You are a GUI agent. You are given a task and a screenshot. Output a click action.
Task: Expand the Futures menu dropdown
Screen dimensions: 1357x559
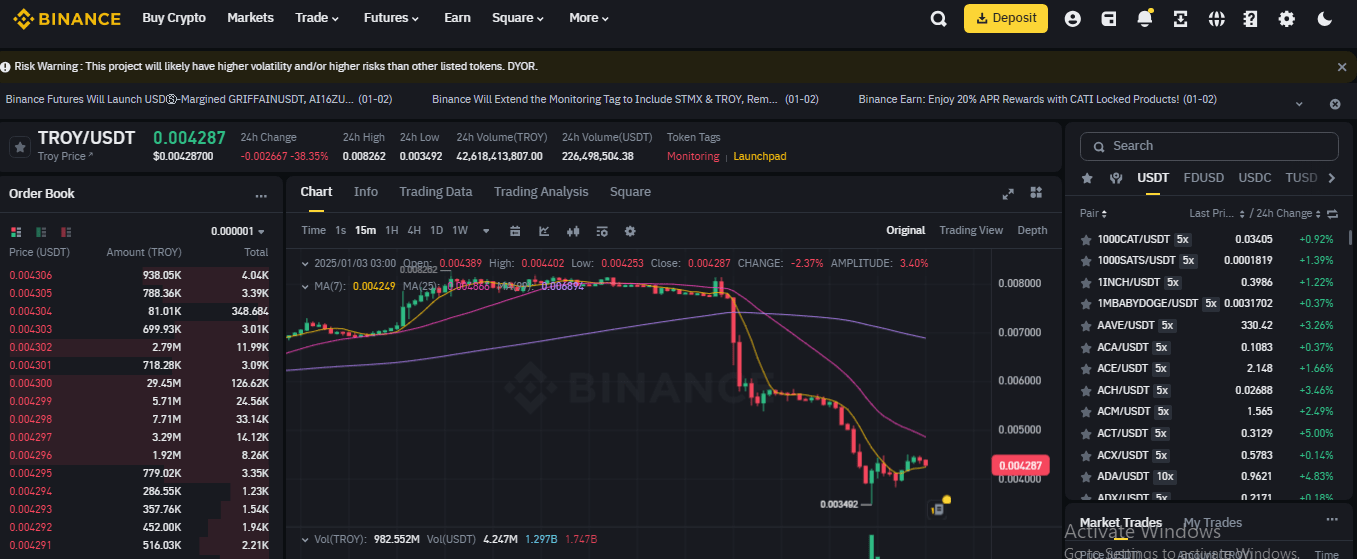(x=391, y=18)
